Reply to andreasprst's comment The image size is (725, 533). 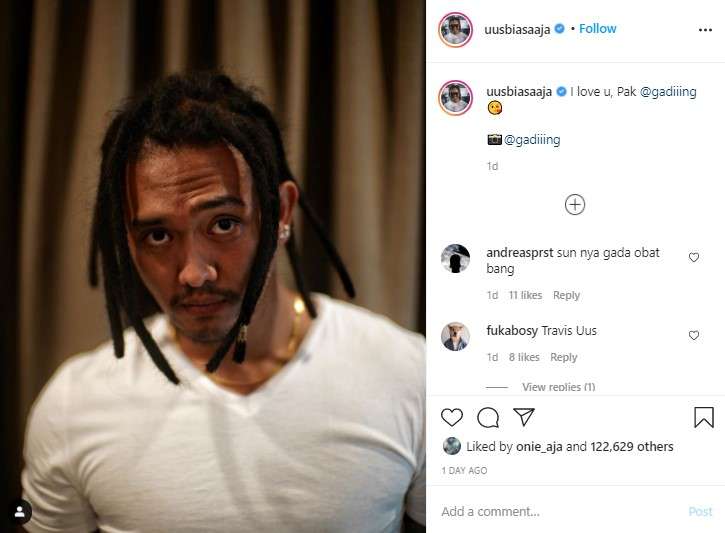click(566, 295)
